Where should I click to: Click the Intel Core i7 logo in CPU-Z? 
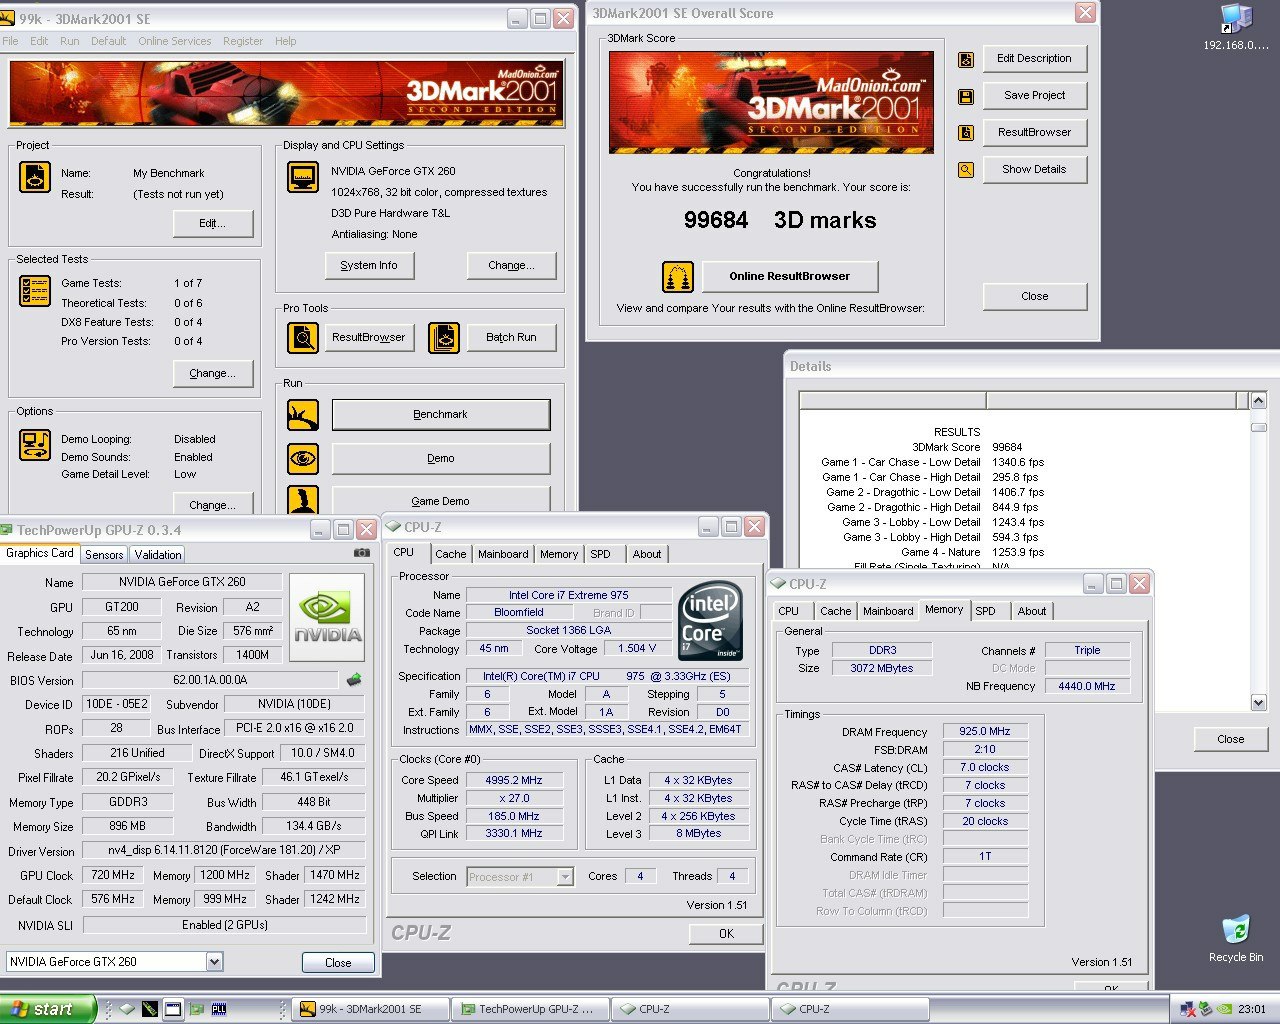711,619
